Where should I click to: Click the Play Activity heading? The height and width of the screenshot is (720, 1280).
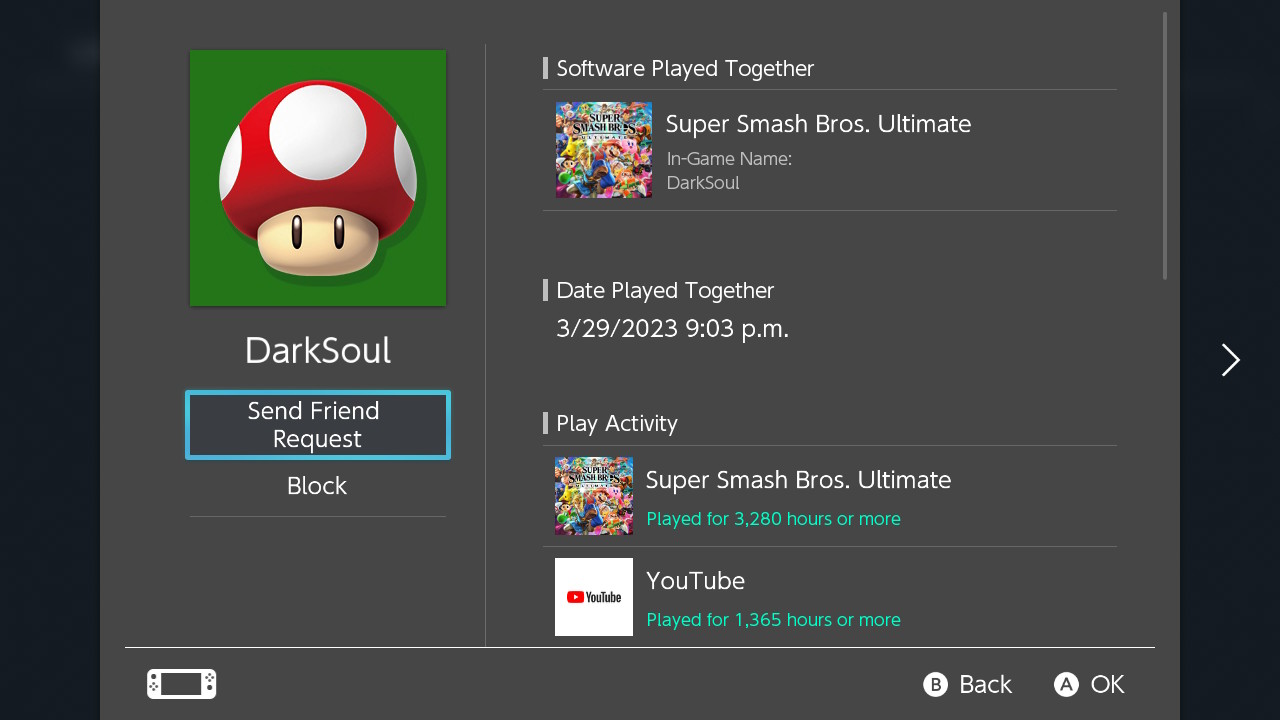pos(617,423)
